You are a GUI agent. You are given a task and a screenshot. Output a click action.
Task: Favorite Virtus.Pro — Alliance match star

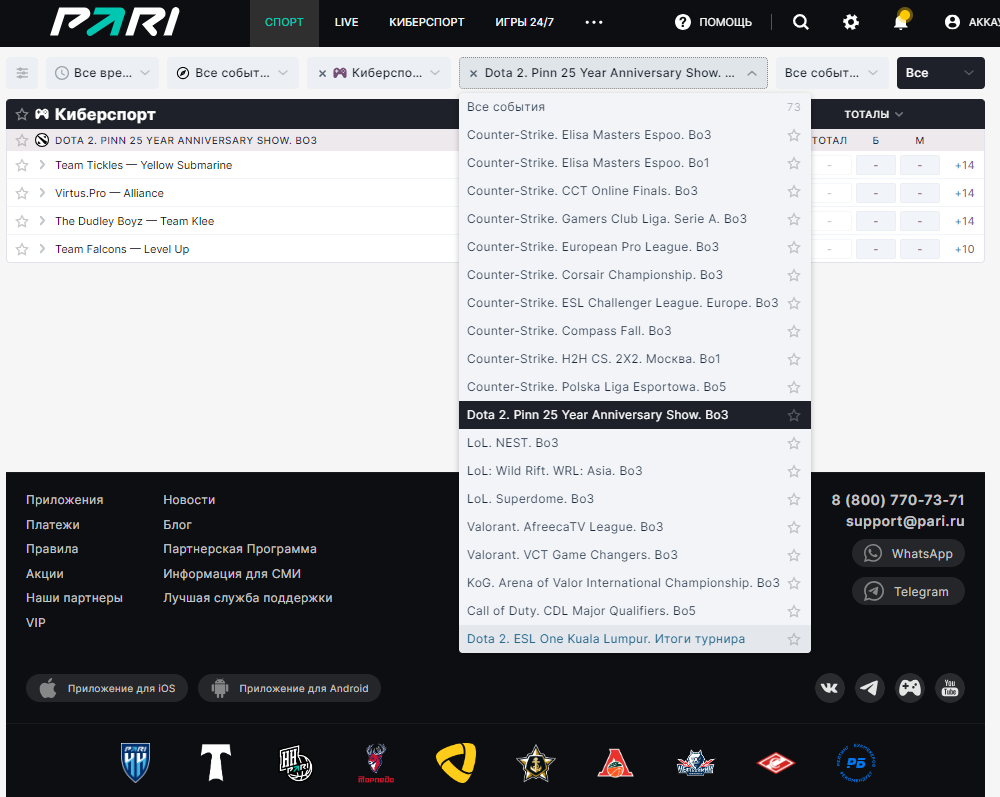[22, 193]
